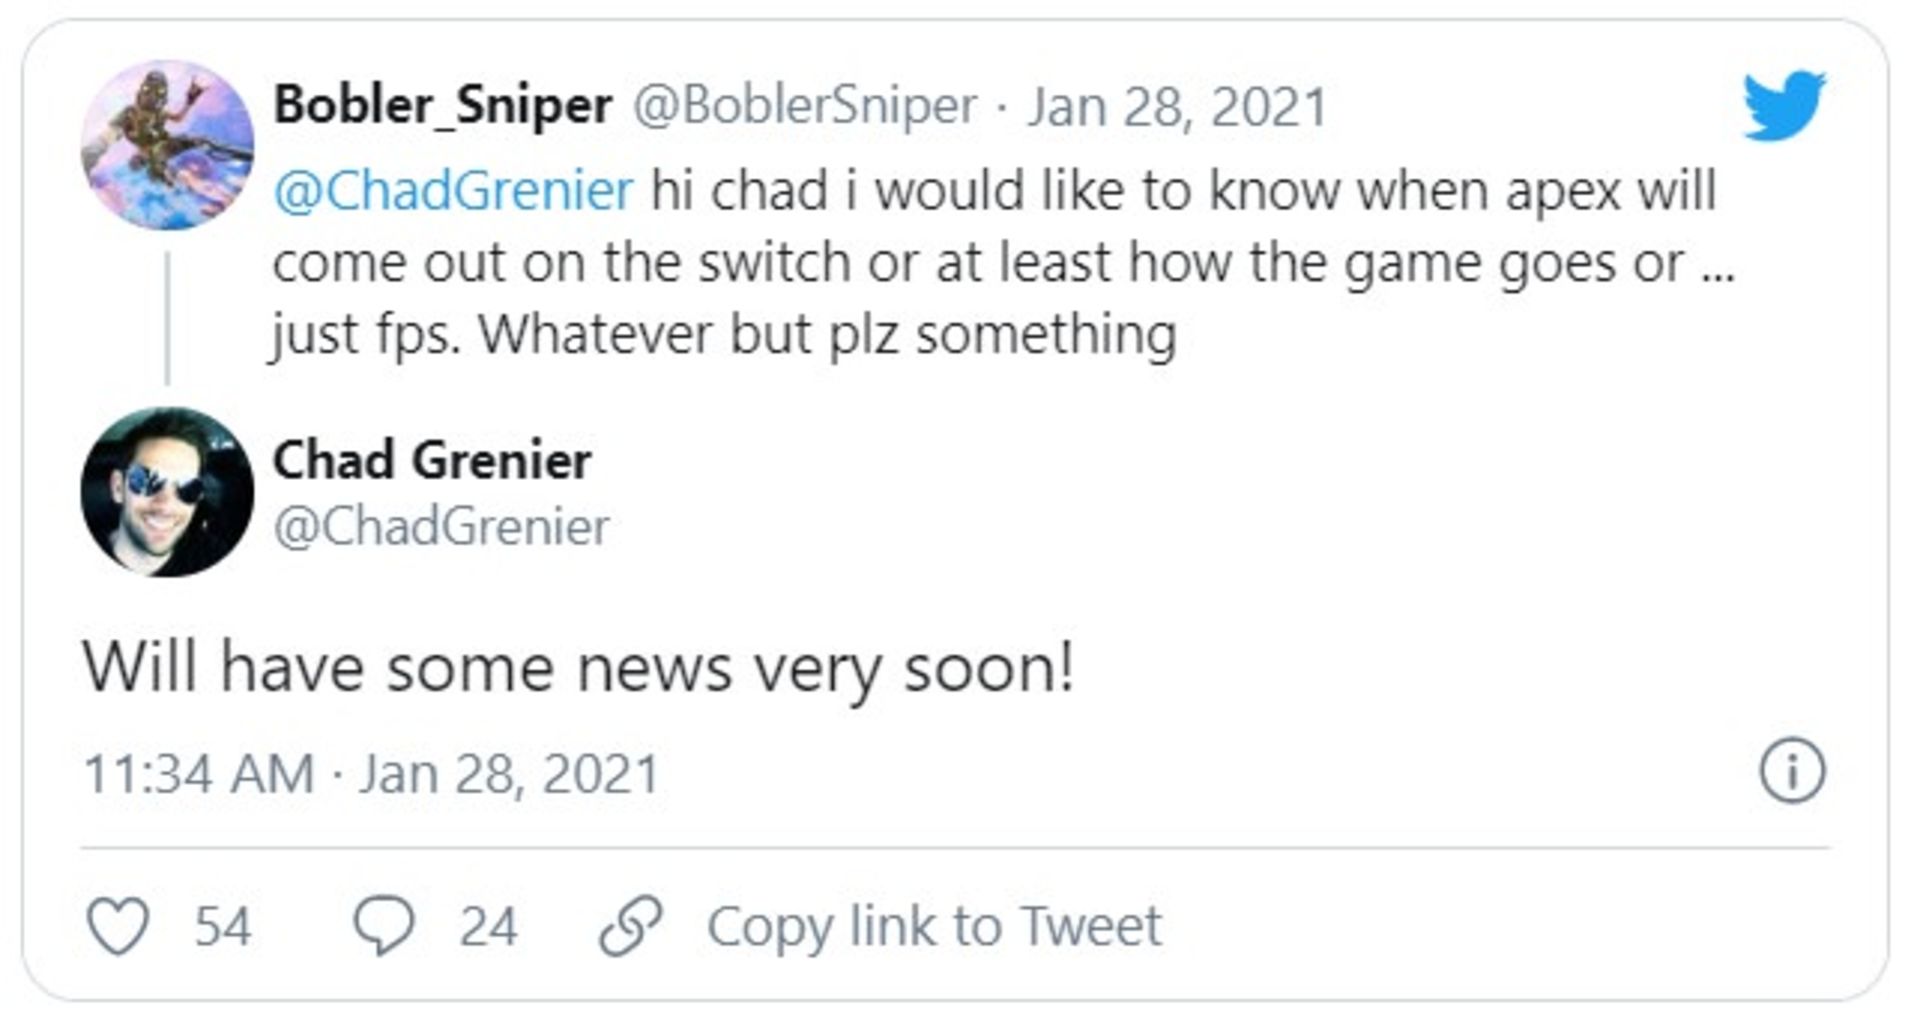This screenshot has width=1920, height=1023.
Task: Expand the truncated tweet ellipsis
Action: tap(1717, 264)
